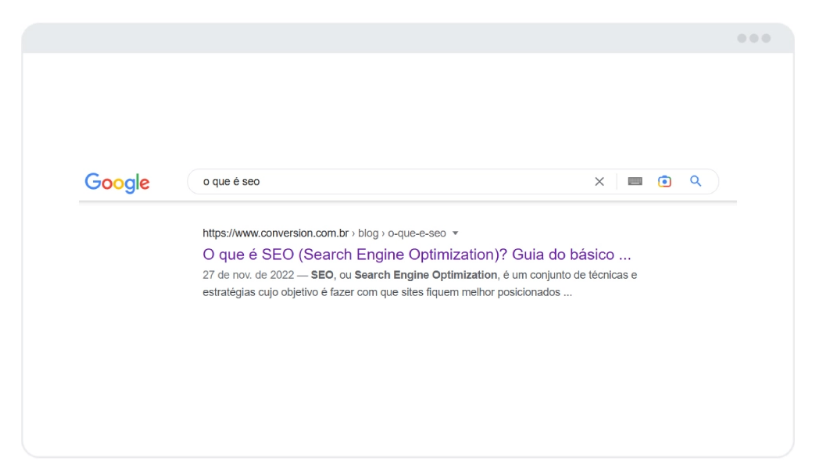Click the rightmost dot in window controls
Viewport: 822px width, 475px height.
click(x=766, y=38)
